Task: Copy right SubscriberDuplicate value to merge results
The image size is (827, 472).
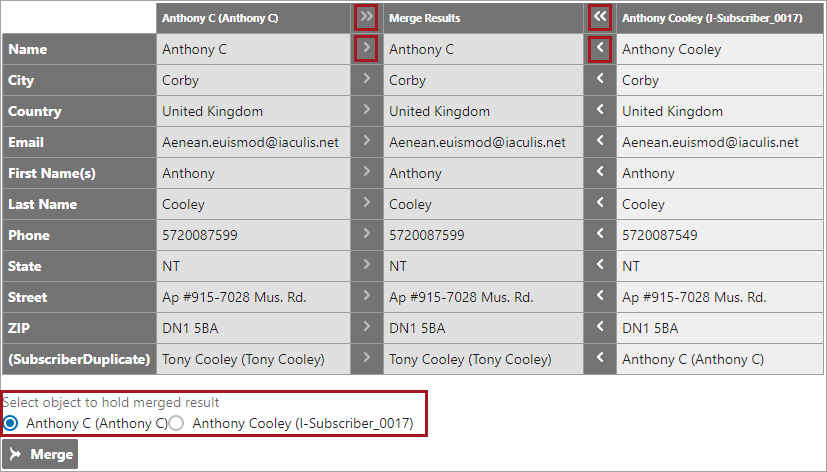Action: click(599, 358)
